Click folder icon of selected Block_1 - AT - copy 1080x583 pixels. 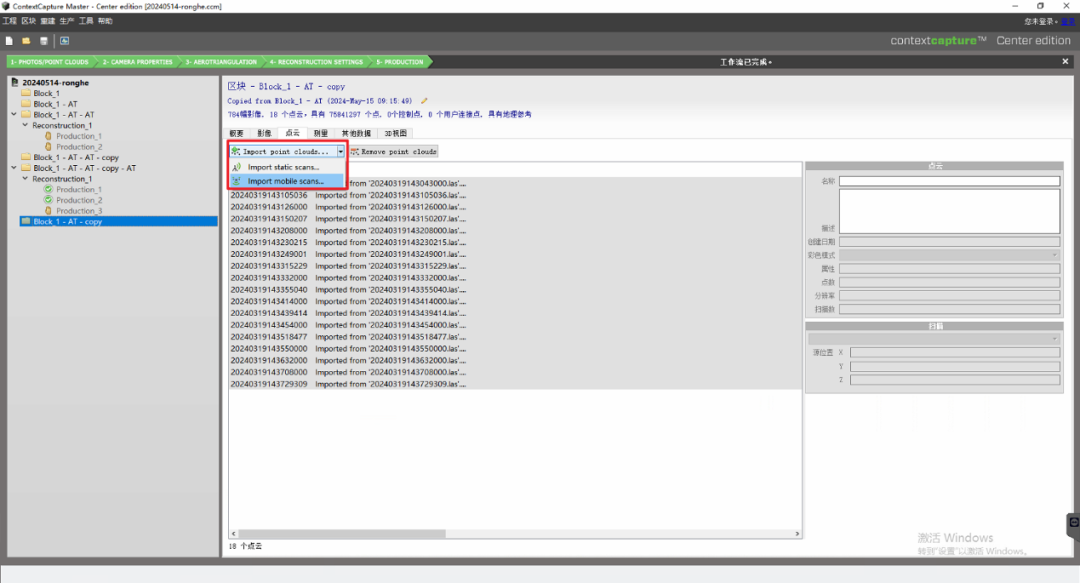coord(26,221)
